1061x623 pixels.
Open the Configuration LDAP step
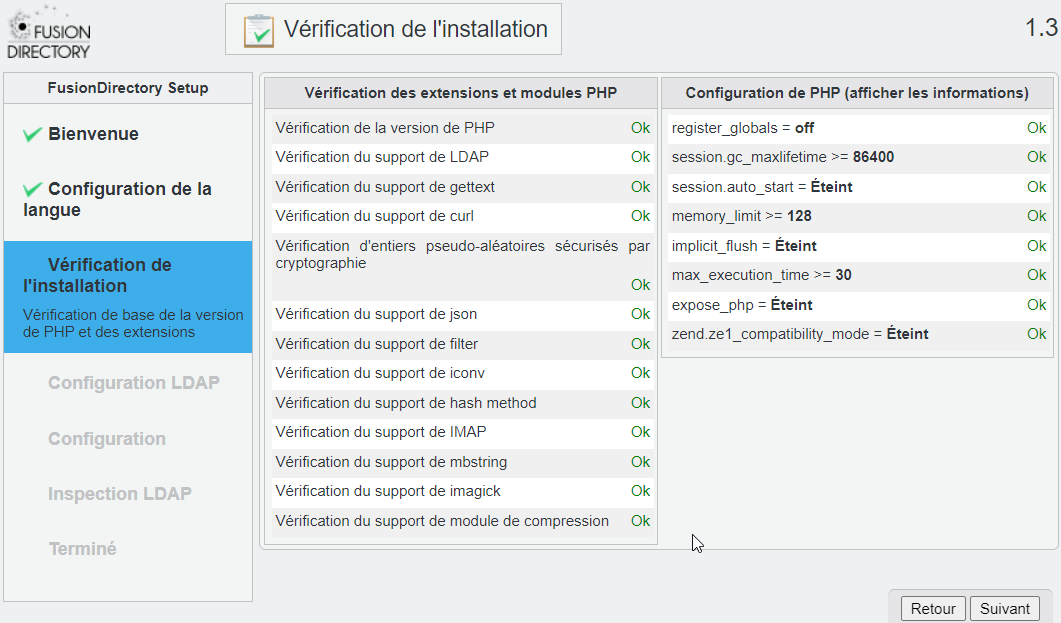point(134,383)
